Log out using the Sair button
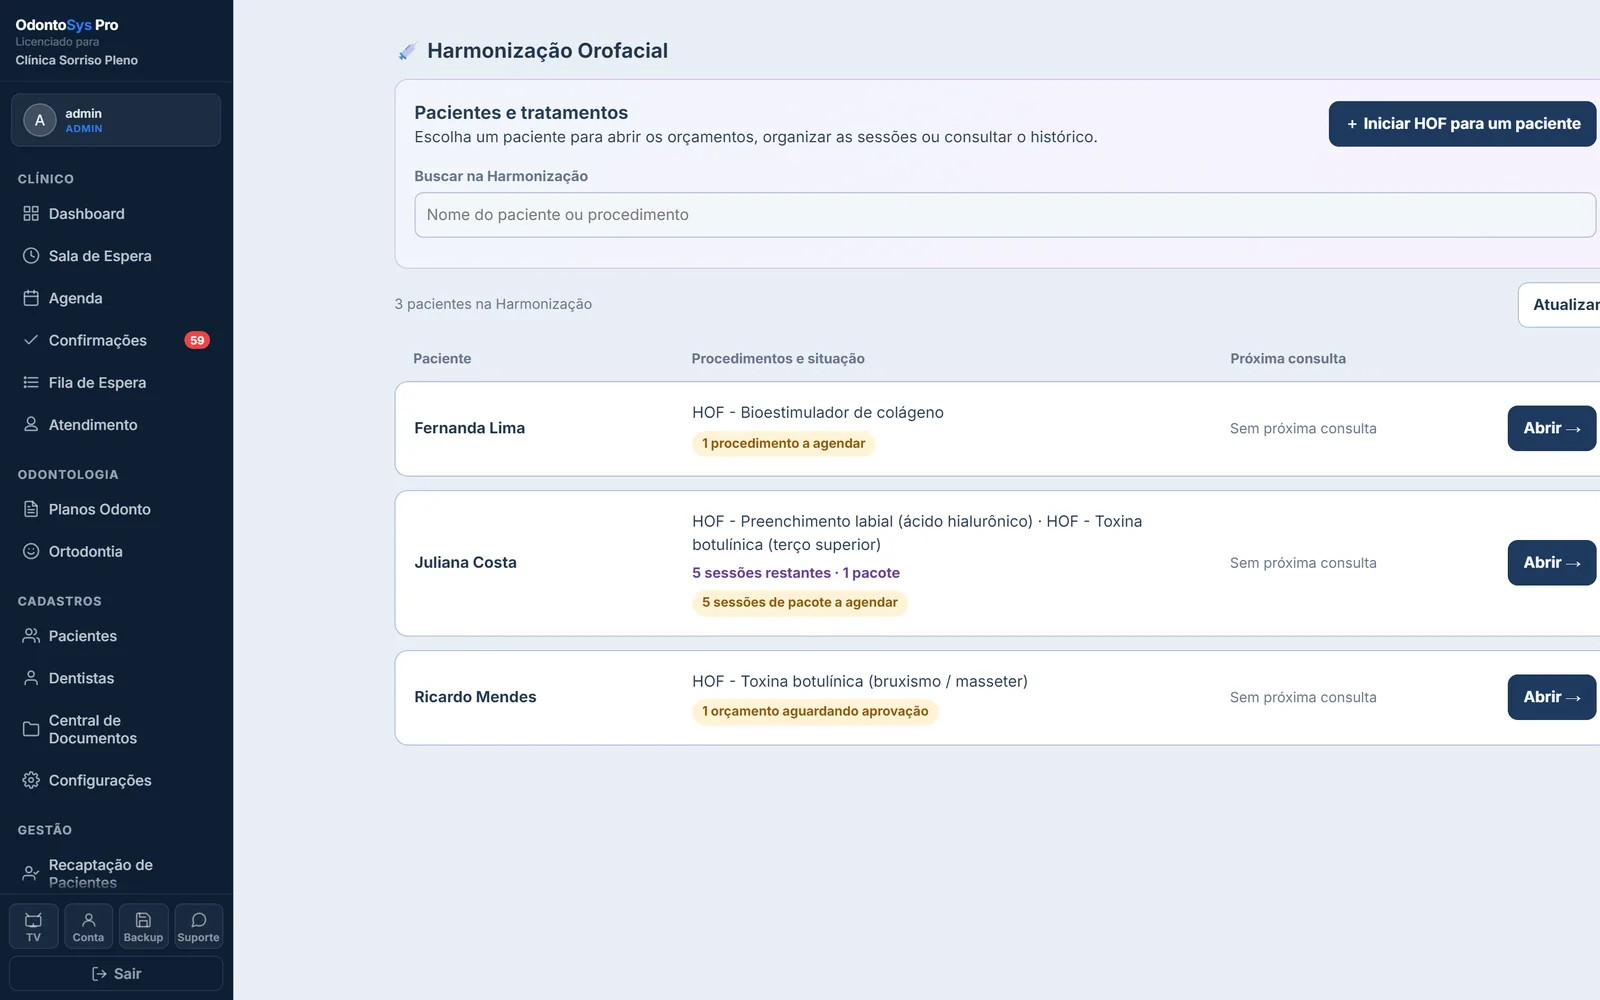Viewport: 1600px width, 1000px height. pos(116,974)
